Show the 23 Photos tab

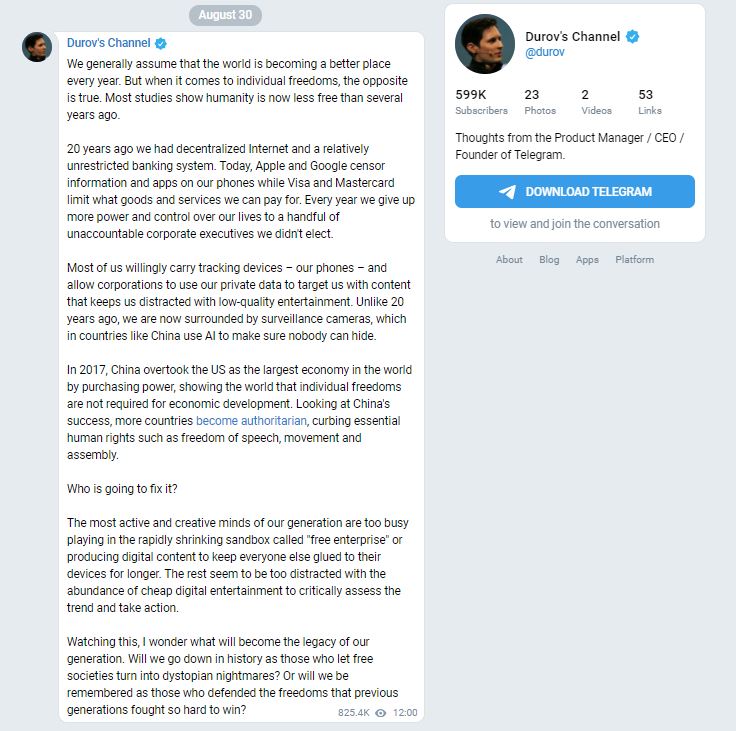pos(540,102)
